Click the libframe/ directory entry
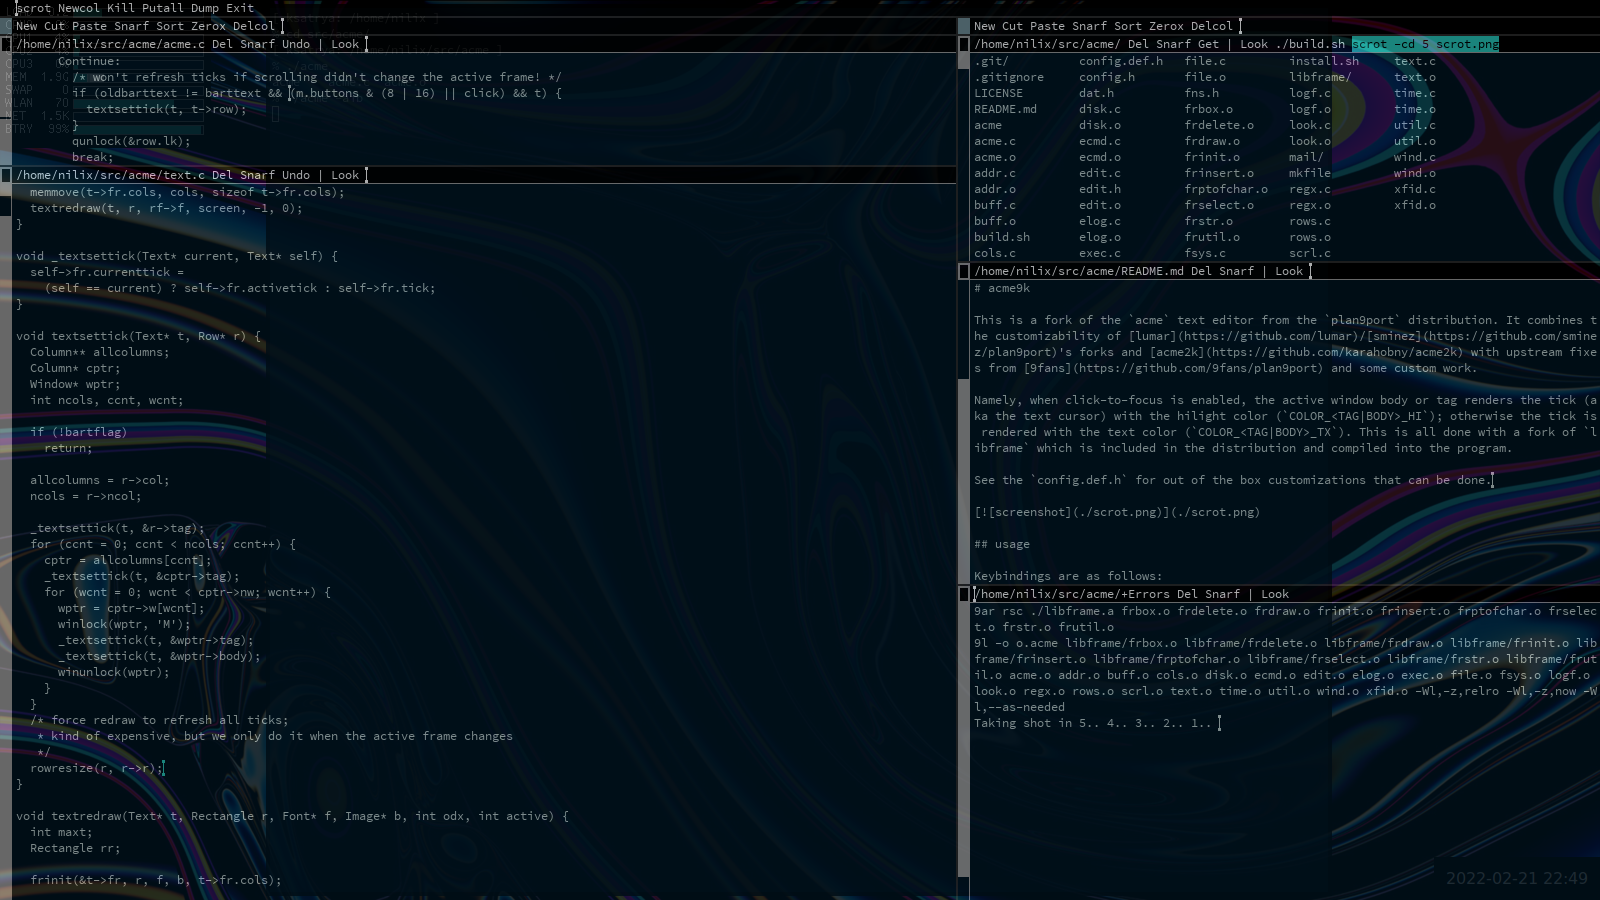The width and height of the screenshot is (1600, 900). [1320, 77]
